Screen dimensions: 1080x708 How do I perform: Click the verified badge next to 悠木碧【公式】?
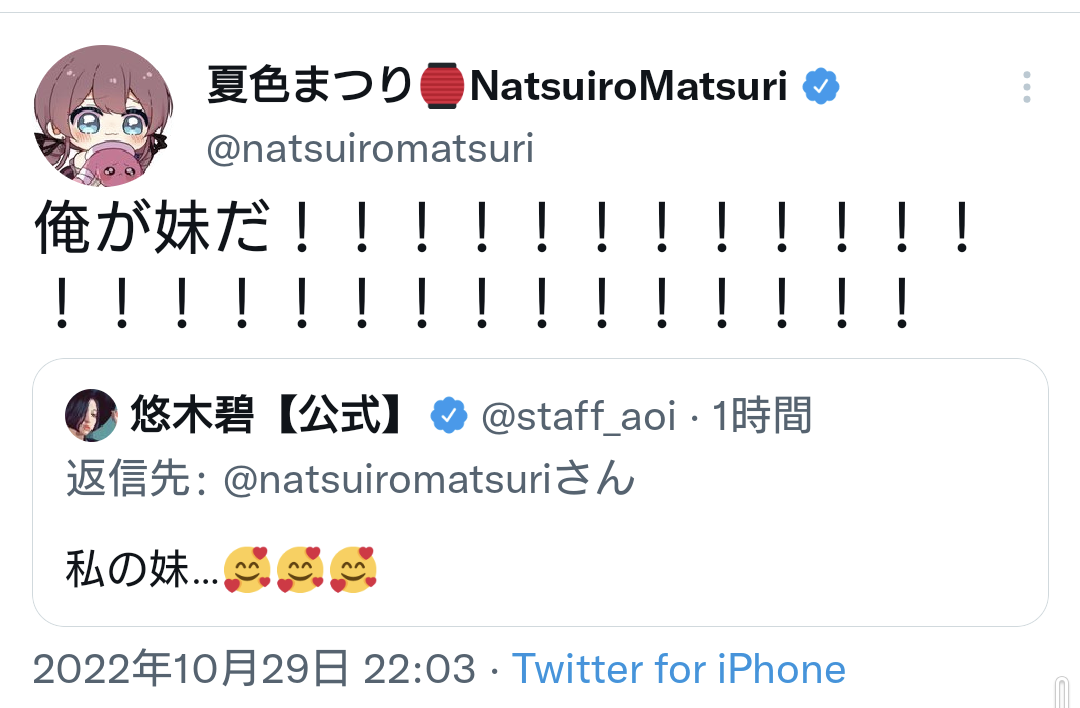coord(449,416)
